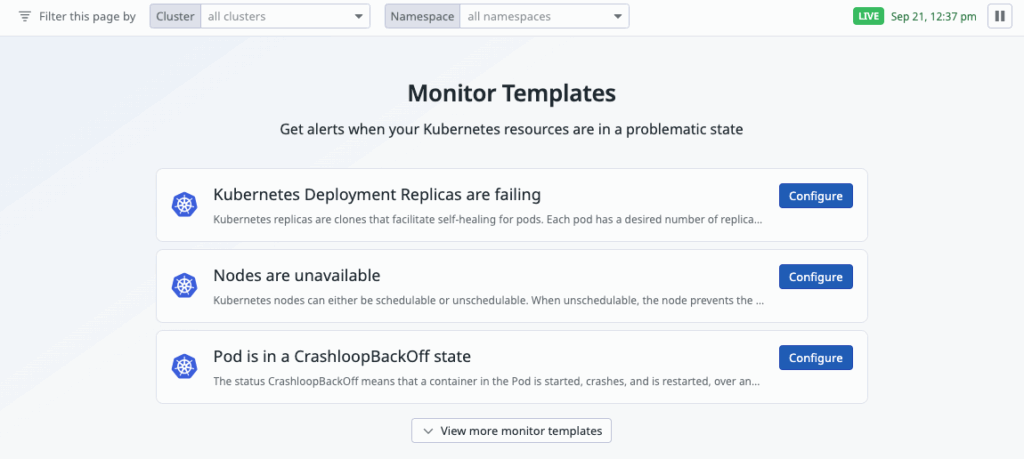
Task: Expand View more monitor templates
Action: [x=511, y=431]
